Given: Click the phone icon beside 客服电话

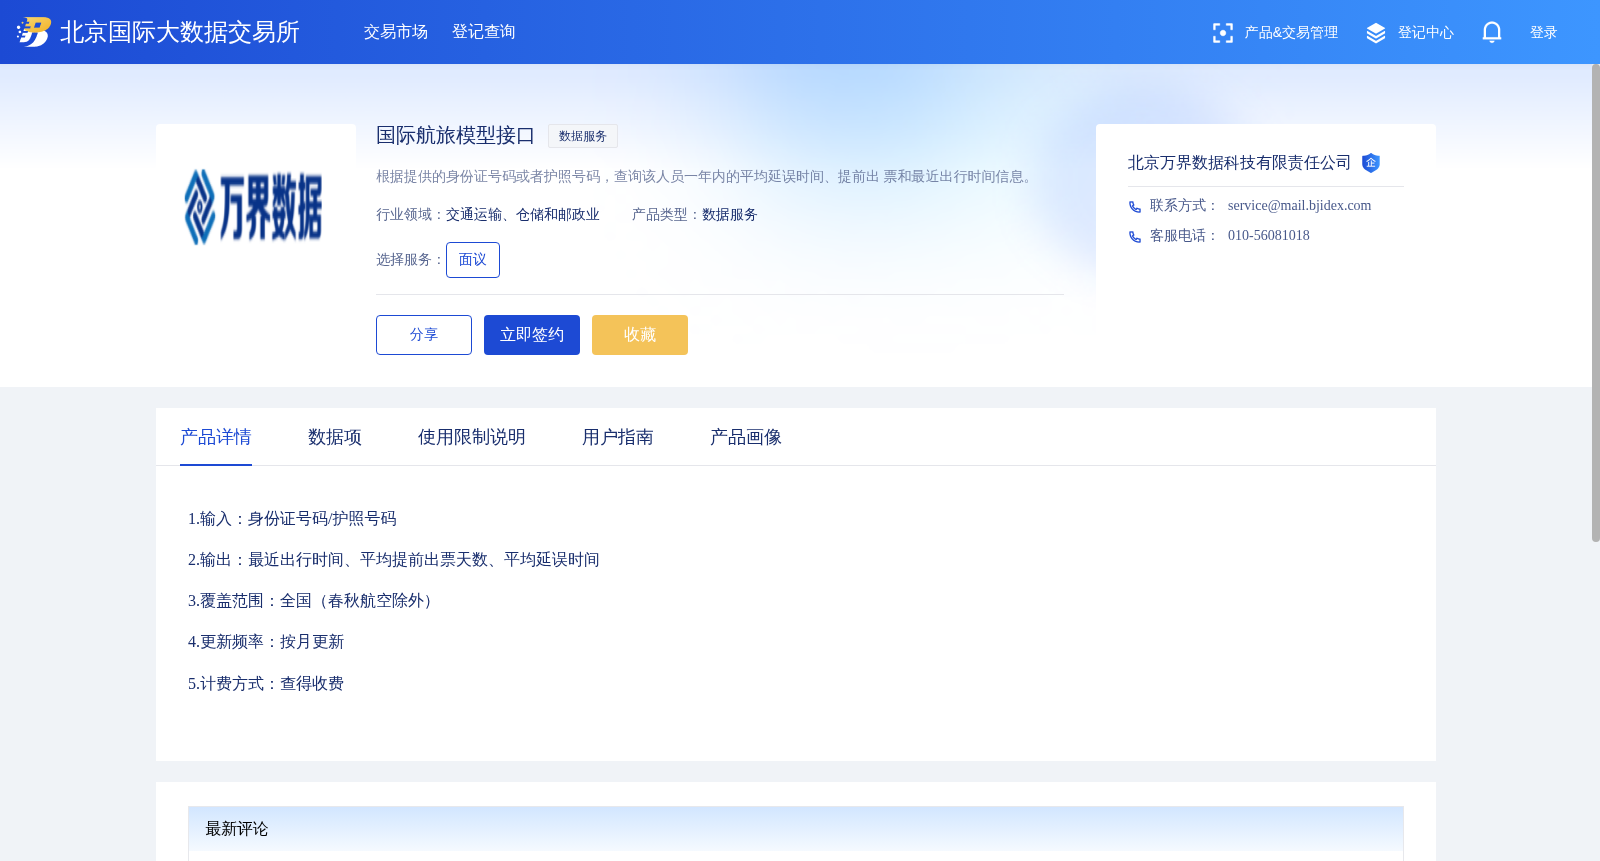Looking at the screenshot, I should (x=1135, y=237).
